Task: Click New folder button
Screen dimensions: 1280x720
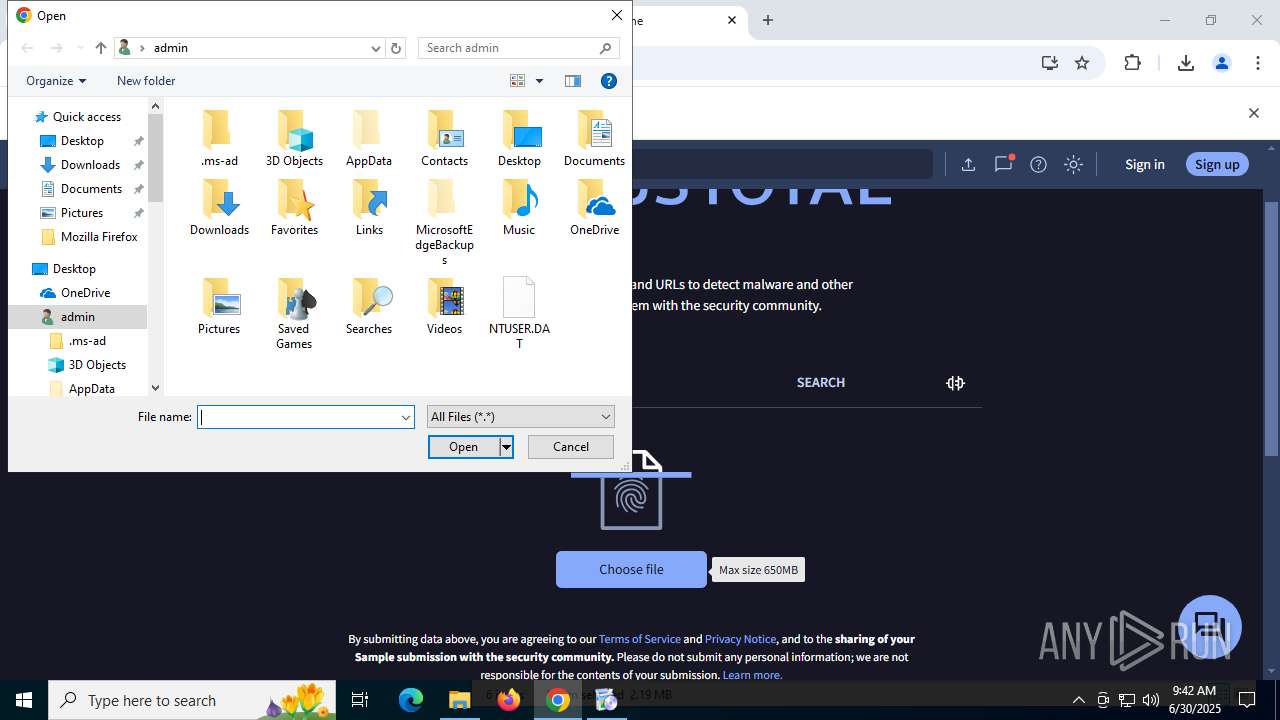Action: [x=146, y=81]
